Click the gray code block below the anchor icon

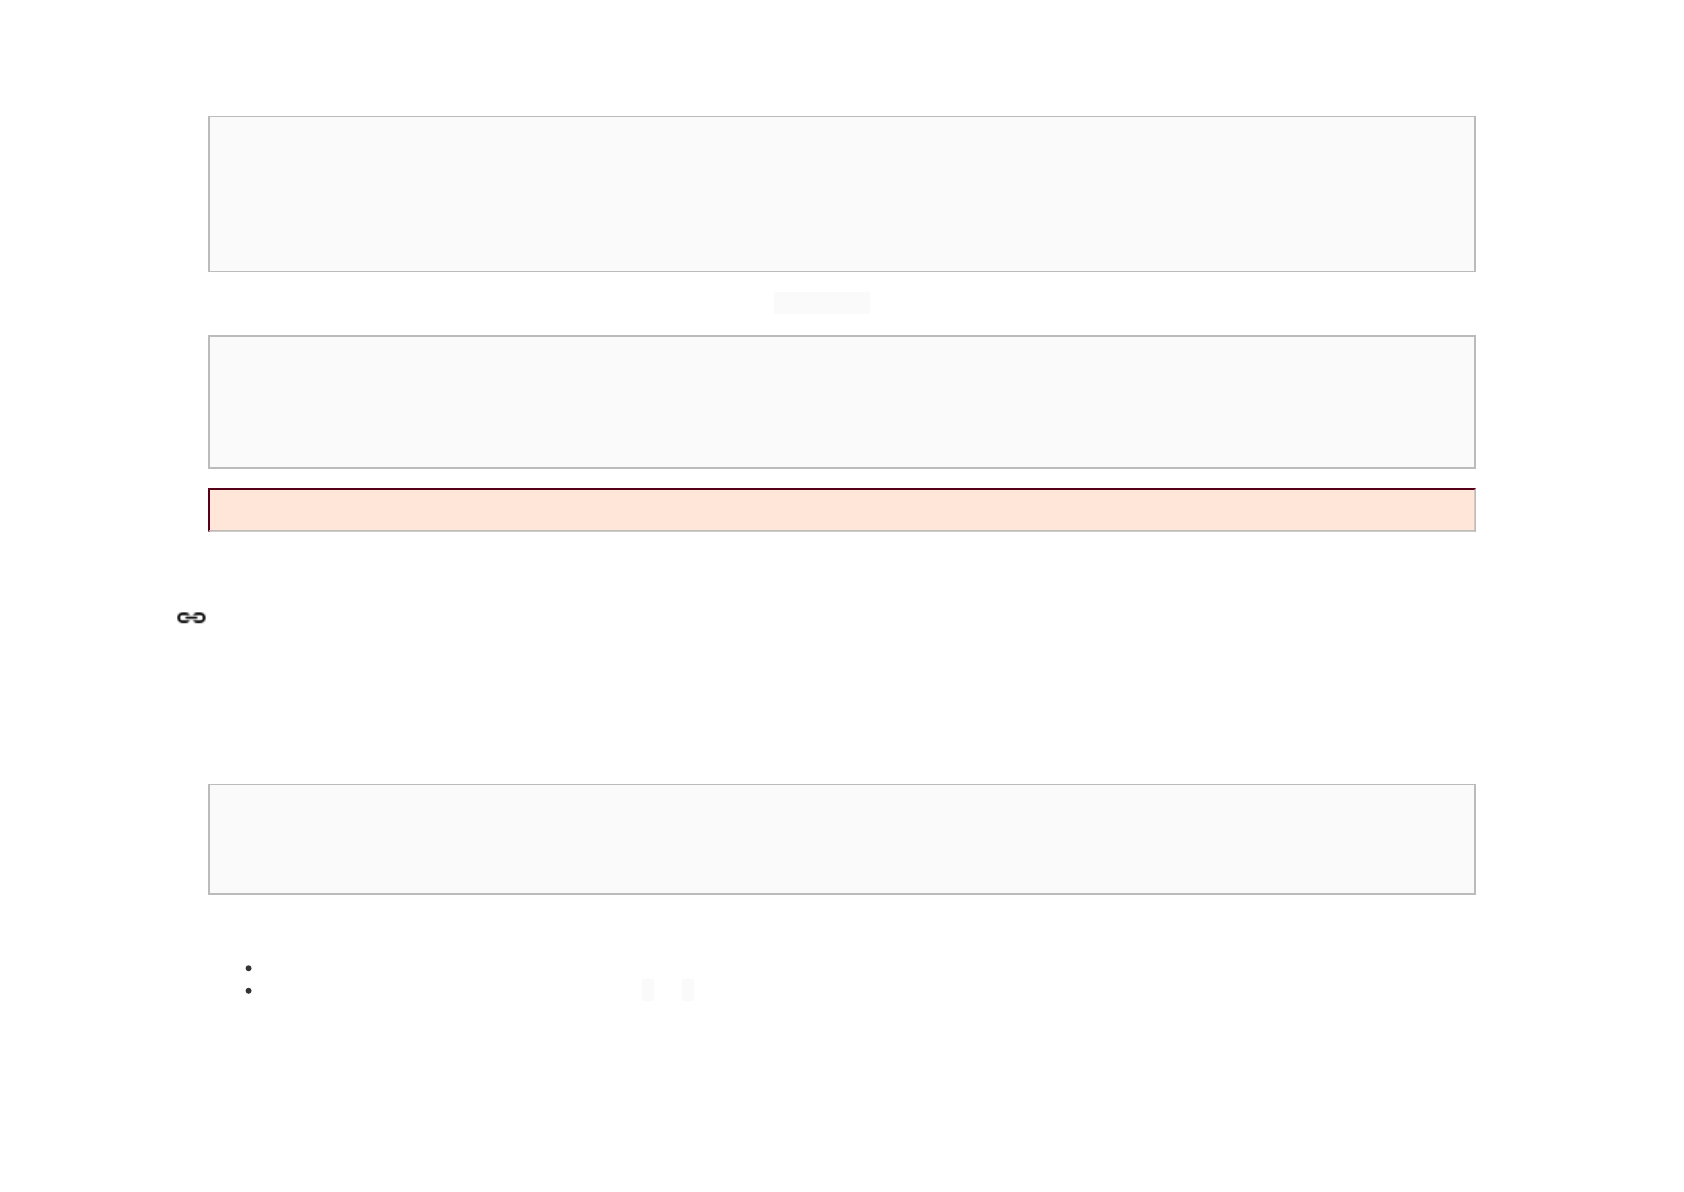point(842,839)
